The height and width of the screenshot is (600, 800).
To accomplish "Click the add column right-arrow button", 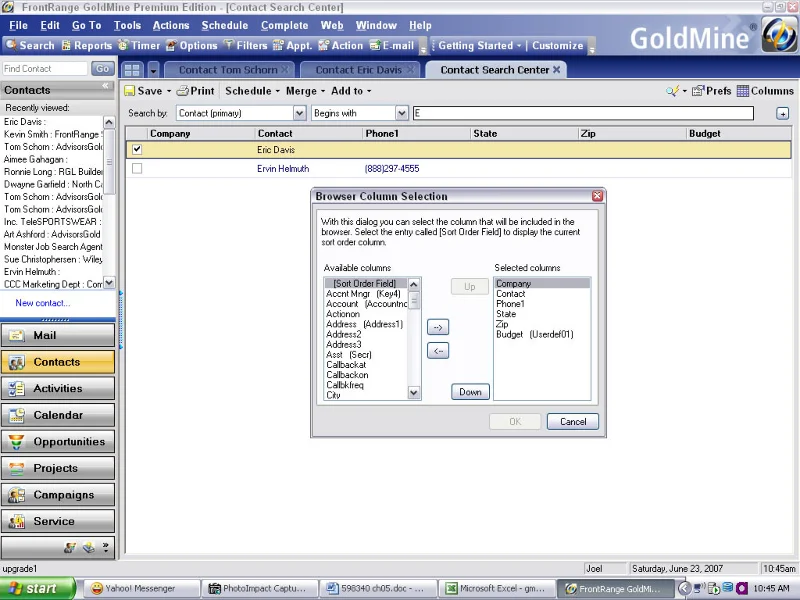I will click(x=438, y=327).
